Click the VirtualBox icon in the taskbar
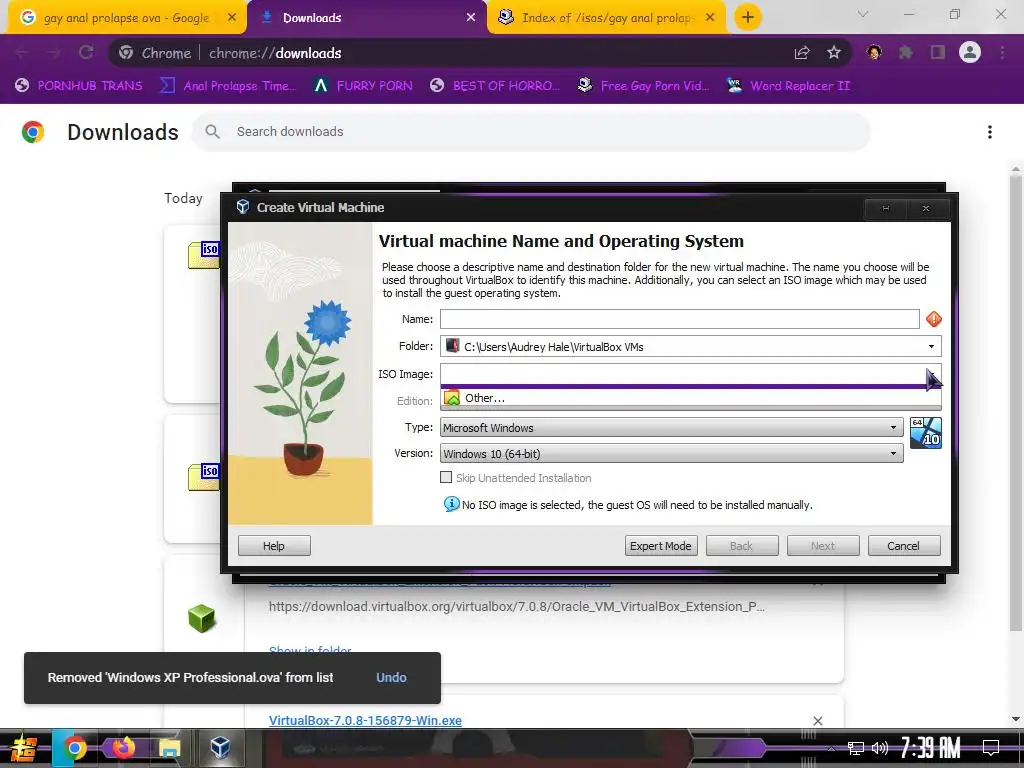The width and height of the screenshot is (1024, 768). point(220,747)
